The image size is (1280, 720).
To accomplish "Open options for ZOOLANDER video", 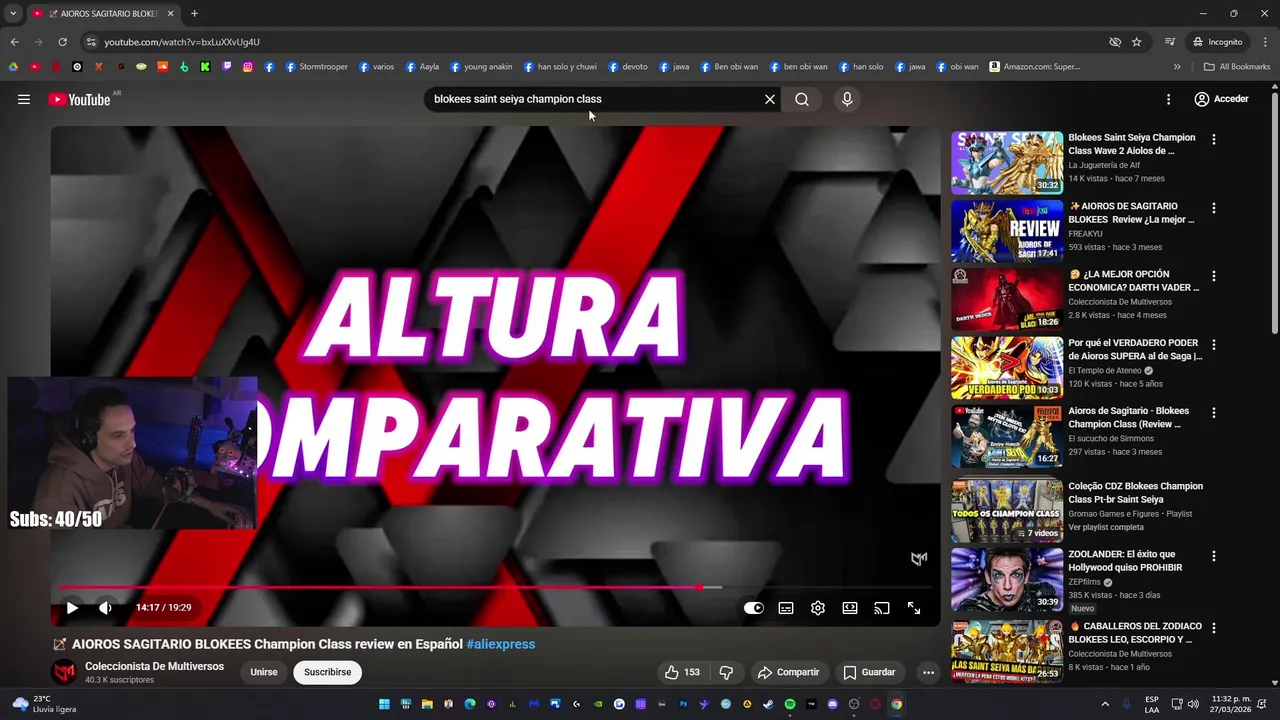I will (1214, 556).
